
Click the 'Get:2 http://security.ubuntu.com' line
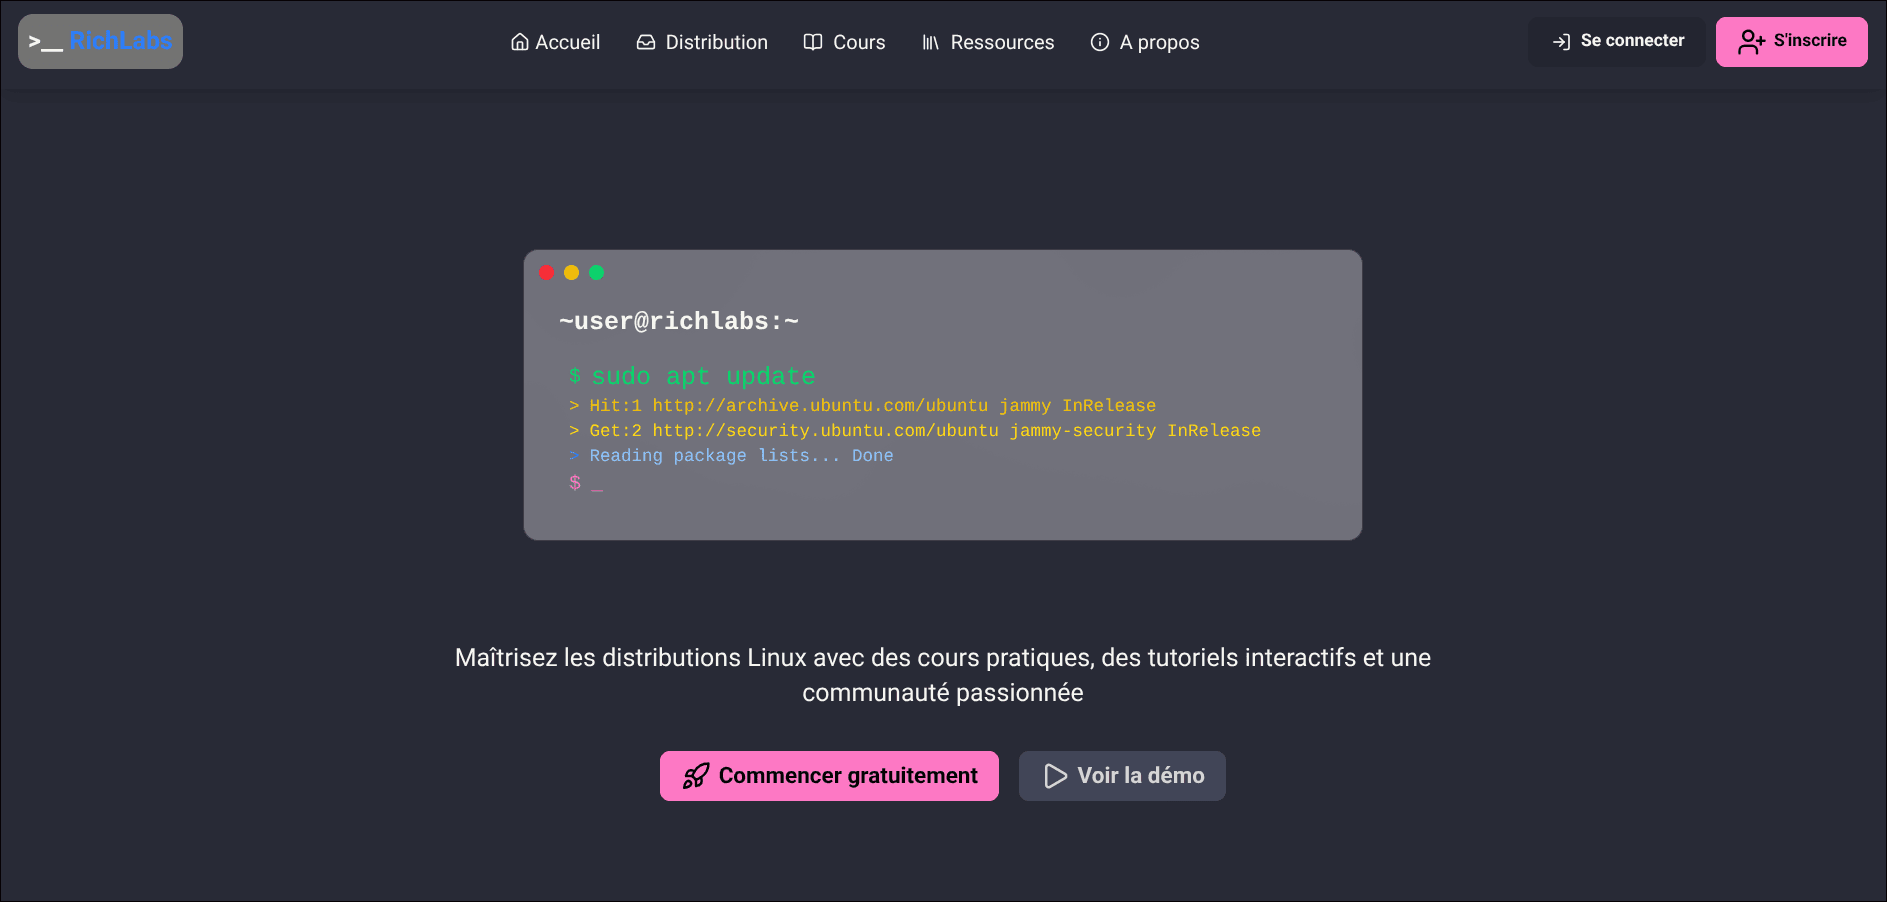(x=915, y=431)
